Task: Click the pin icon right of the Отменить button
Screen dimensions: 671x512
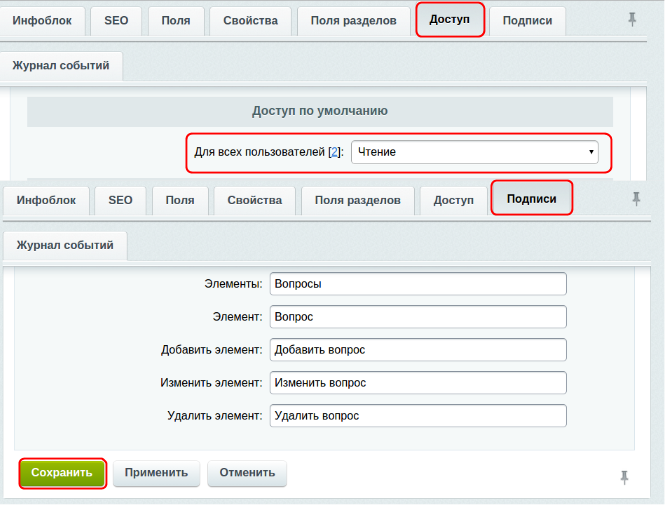Action: 625,477
